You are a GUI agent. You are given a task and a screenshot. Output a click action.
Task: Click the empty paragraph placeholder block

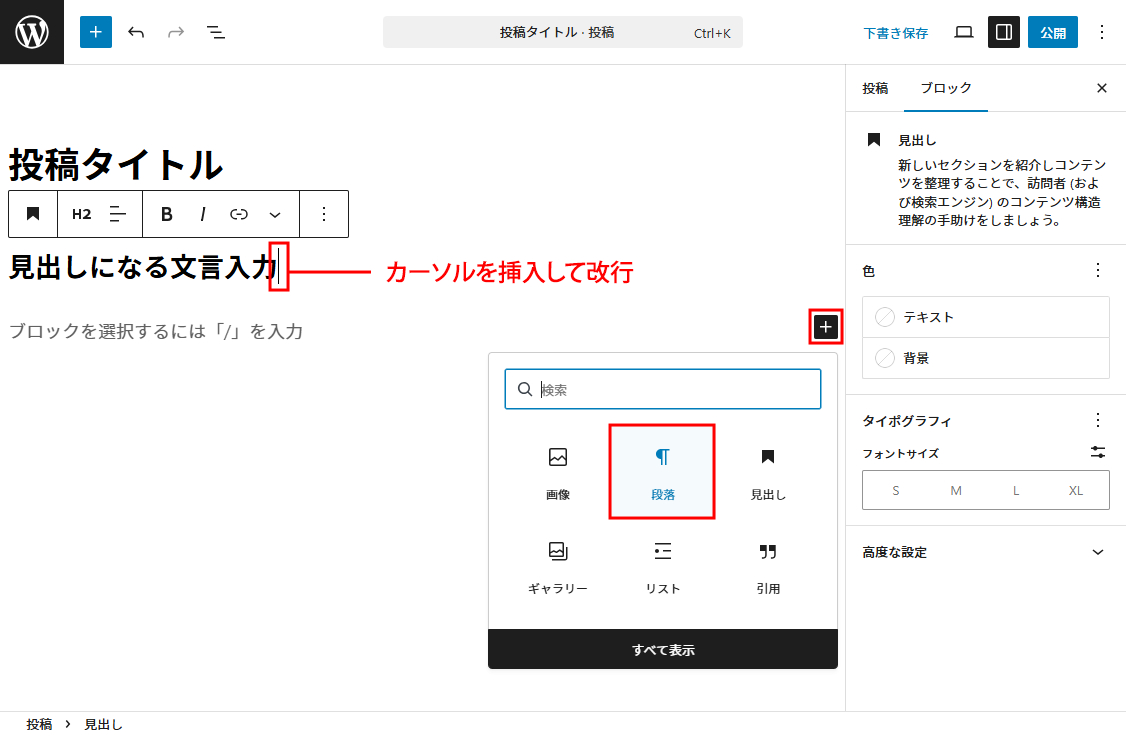156,331
